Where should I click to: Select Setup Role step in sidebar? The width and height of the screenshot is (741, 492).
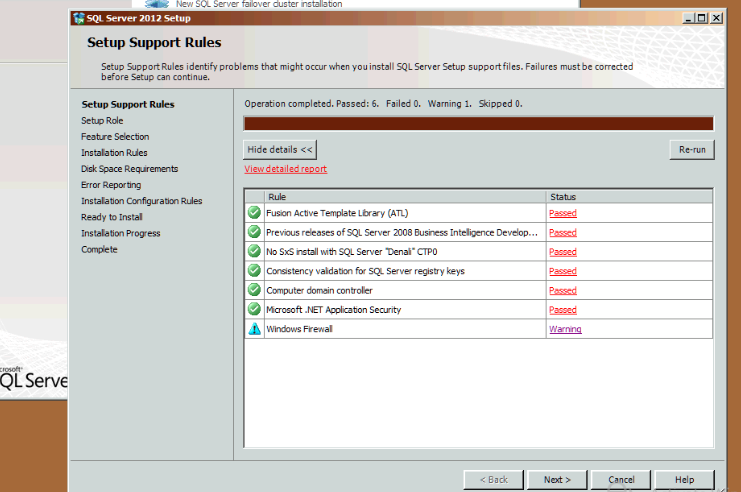pyautogui.click(x=102, y=121)
